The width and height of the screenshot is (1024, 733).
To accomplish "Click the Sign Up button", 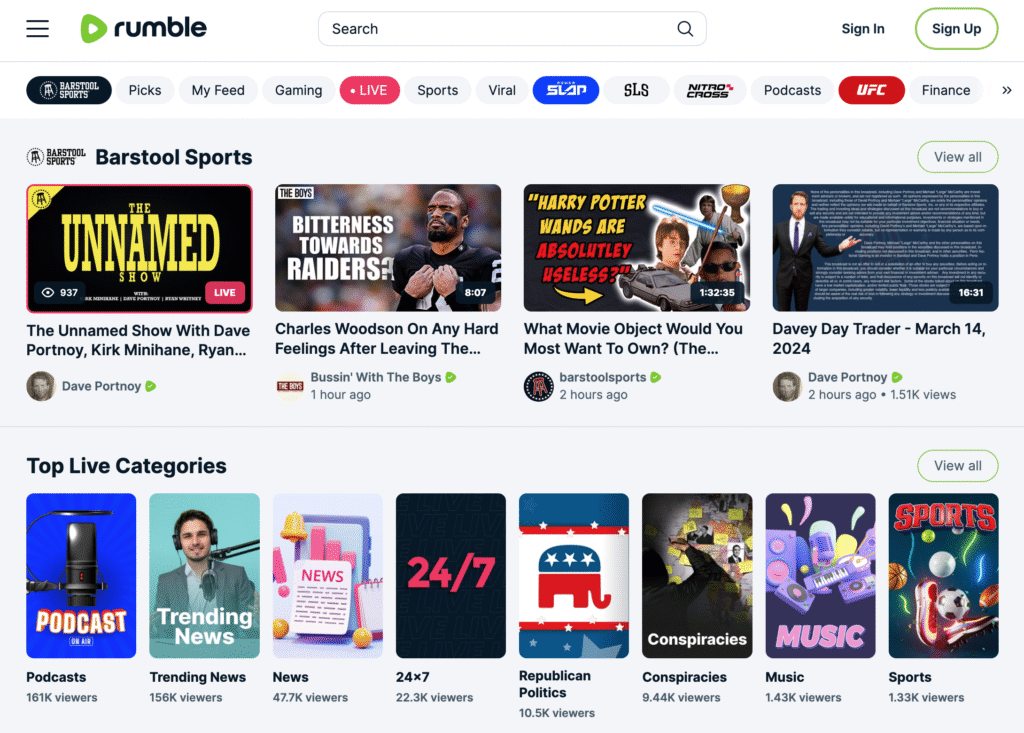I will (x=956, y=29).
